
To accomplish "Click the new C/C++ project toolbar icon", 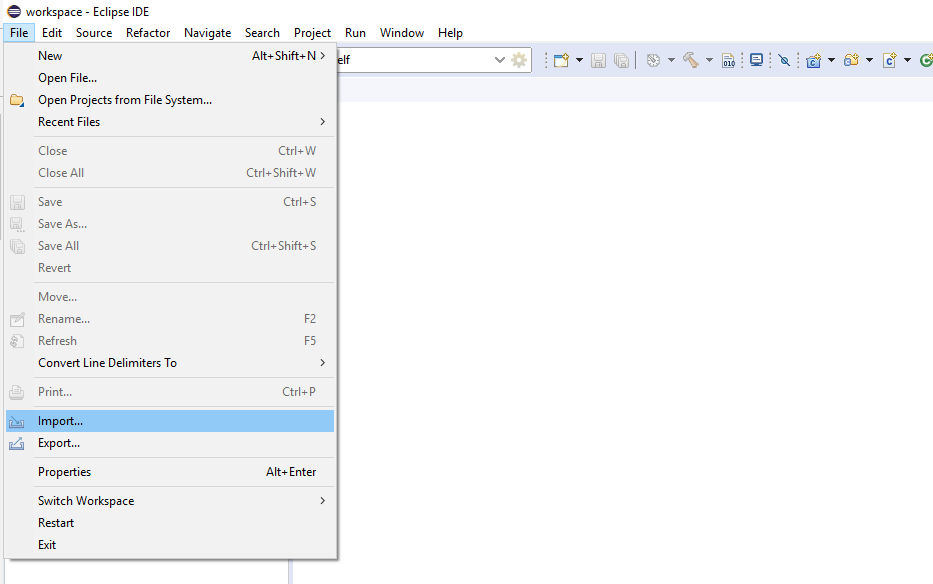I will tap(813, 60).
